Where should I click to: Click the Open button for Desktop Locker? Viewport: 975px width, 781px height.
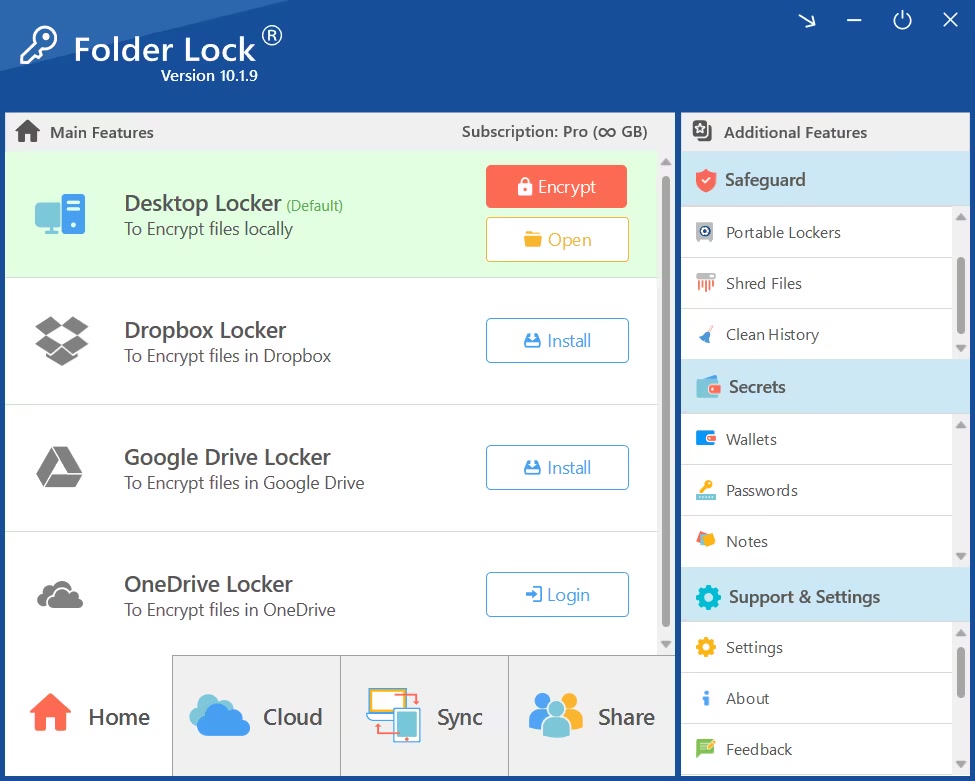tap(557, 240)
